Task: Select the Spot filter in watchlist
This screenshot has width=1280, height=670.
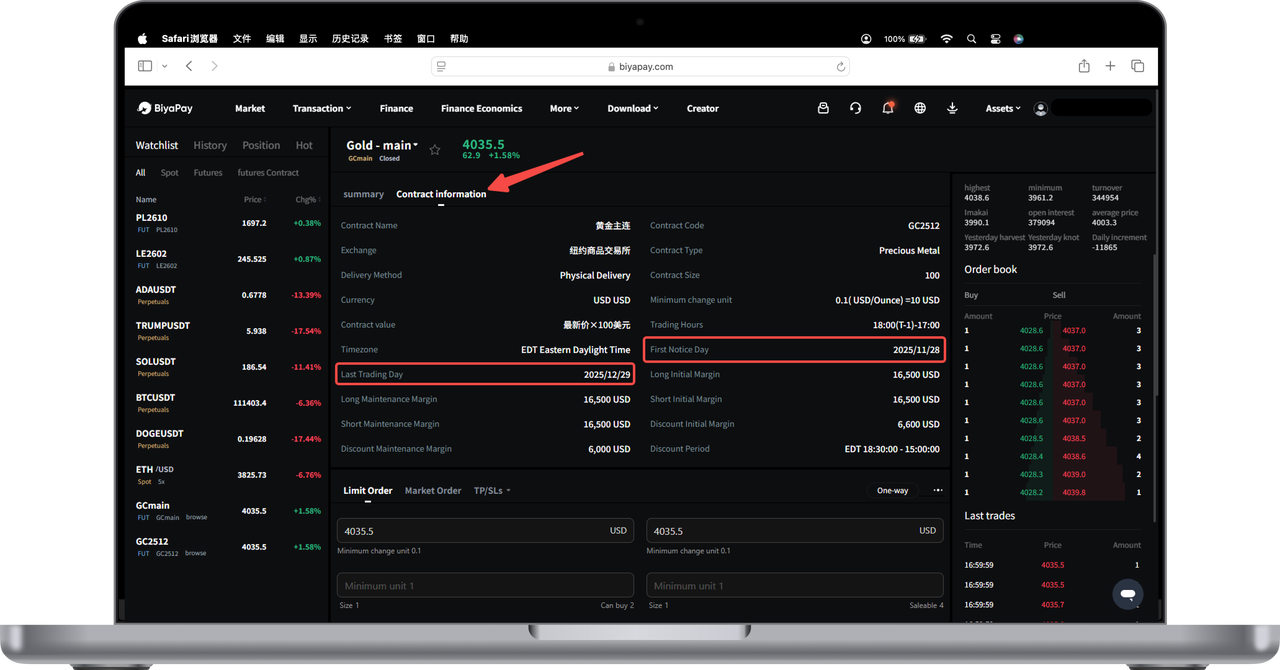Action: tap(170, 173)
